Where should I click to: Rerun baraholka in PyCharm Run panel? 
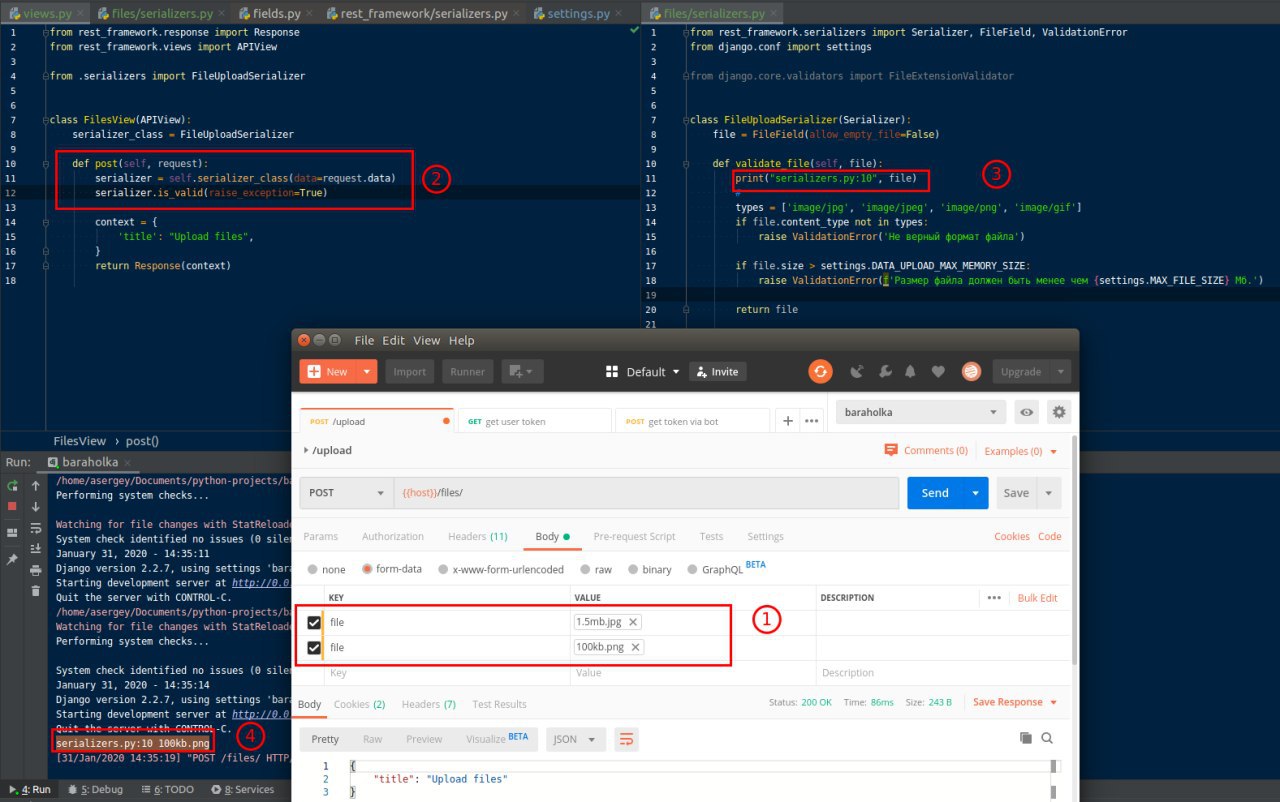coord(12,486)
